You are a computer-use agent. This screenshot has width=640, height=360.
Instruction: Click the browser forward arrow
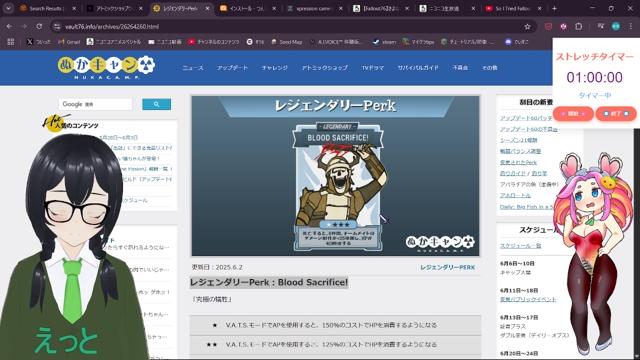[x=24, y=26]
